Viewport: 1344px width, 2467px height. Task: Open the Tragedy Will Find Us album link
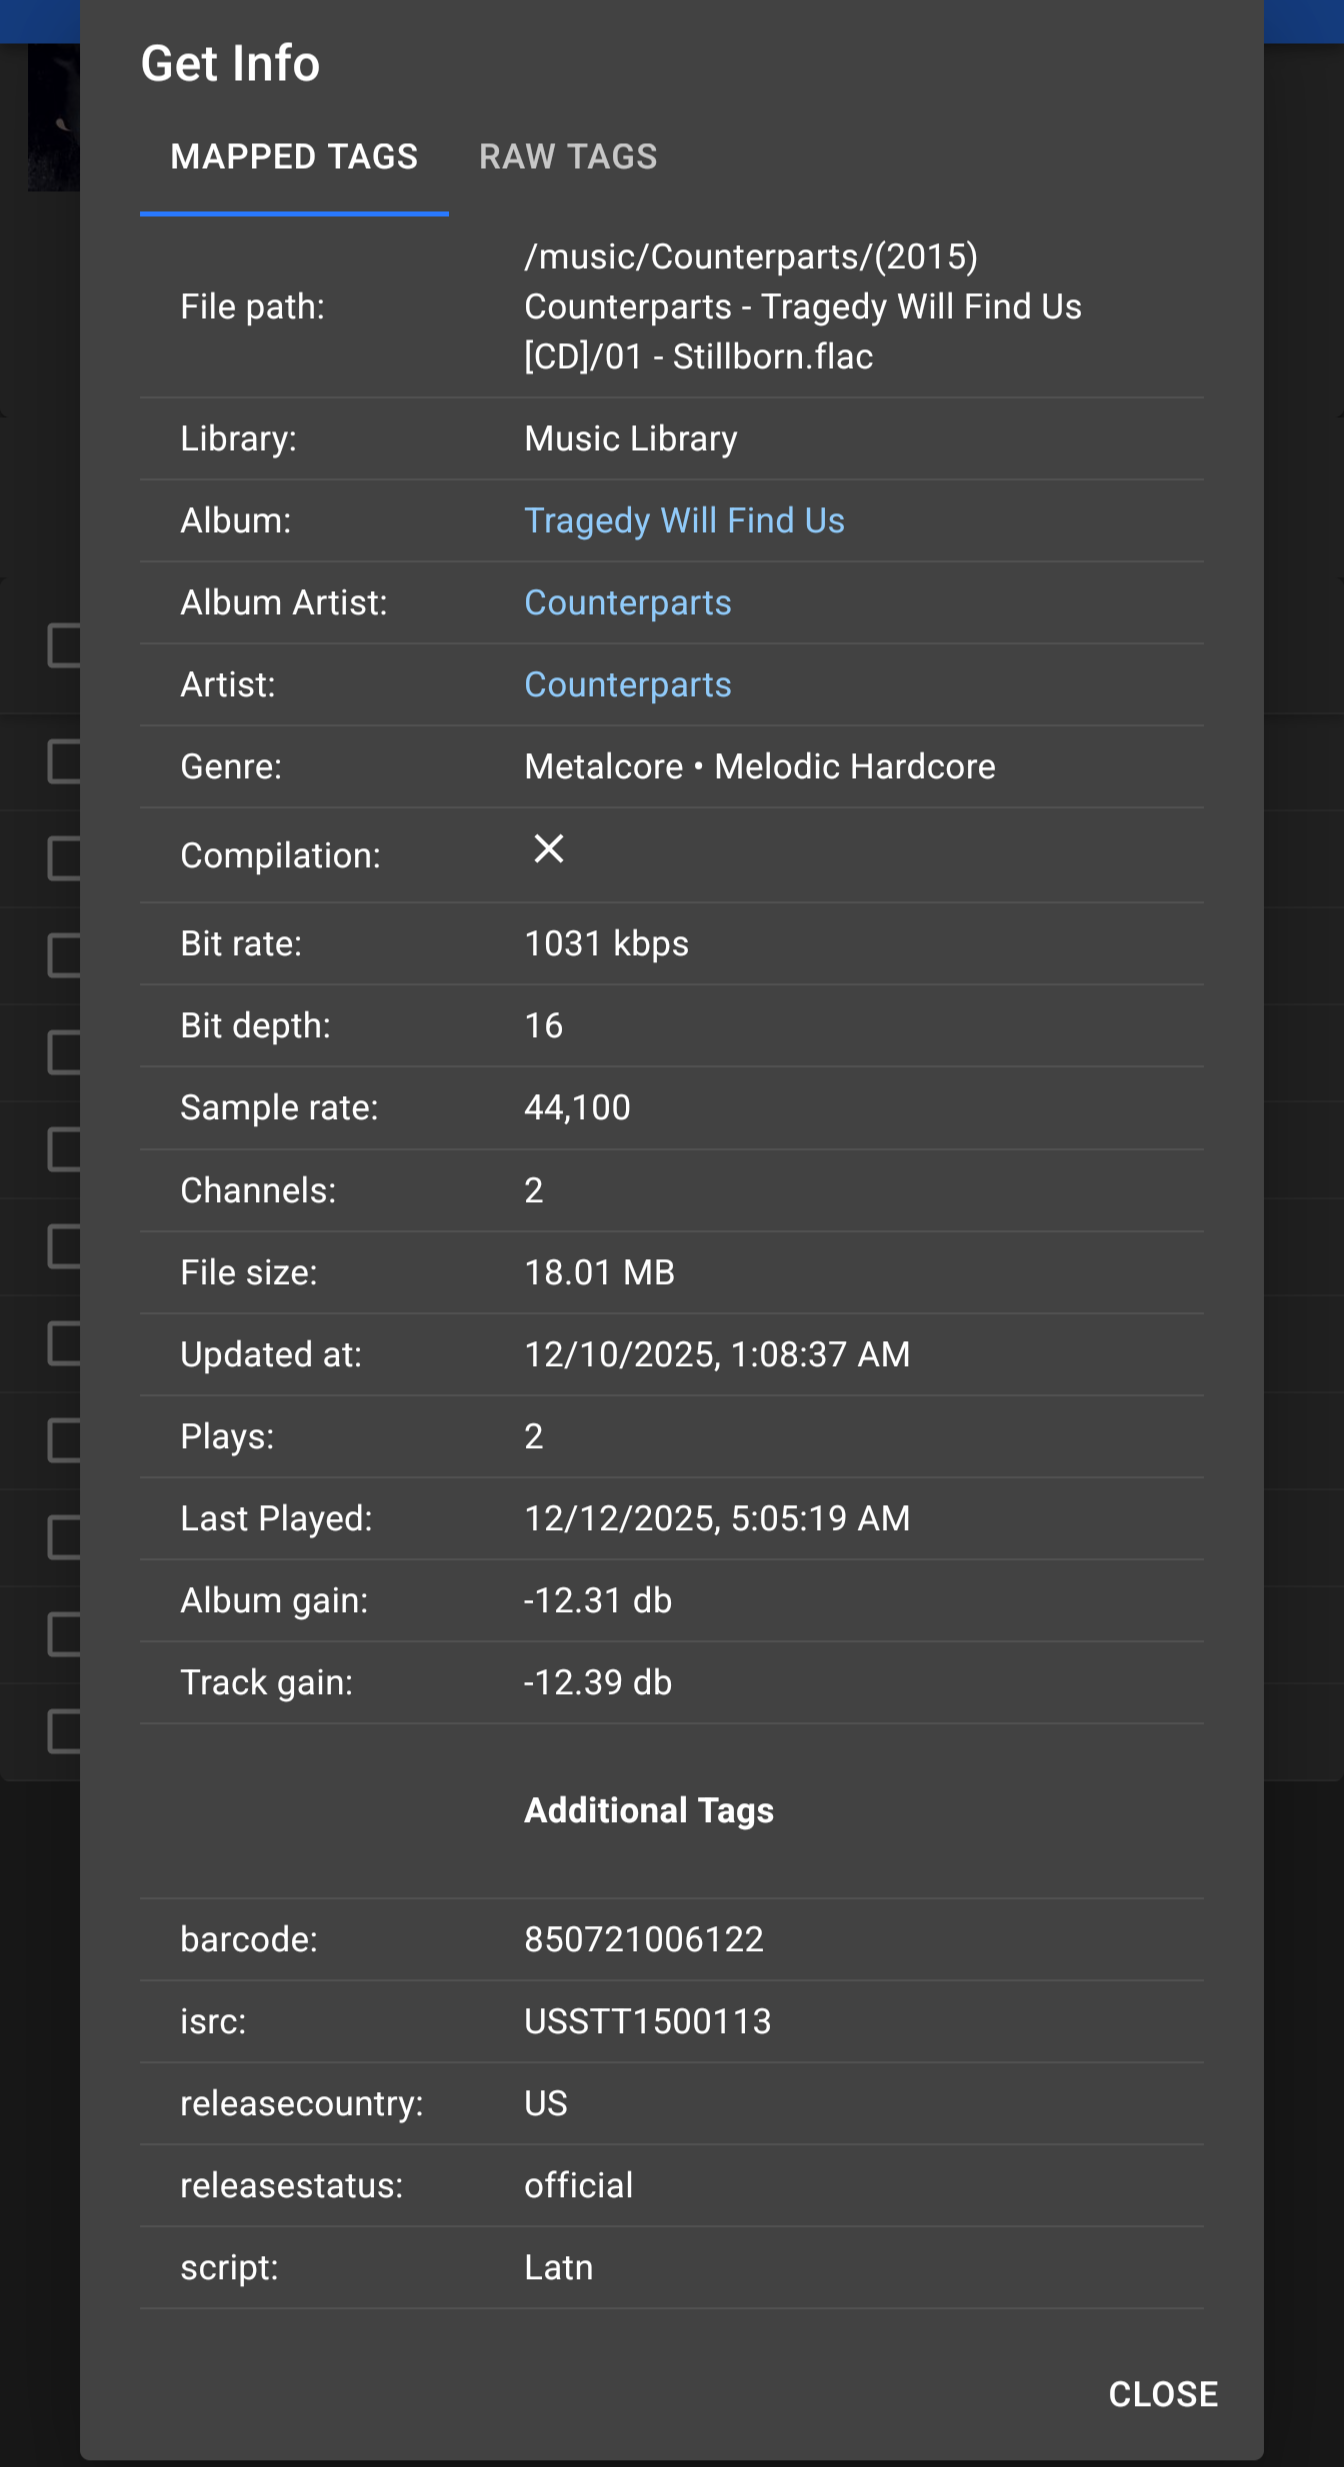[x=684, y=521]
